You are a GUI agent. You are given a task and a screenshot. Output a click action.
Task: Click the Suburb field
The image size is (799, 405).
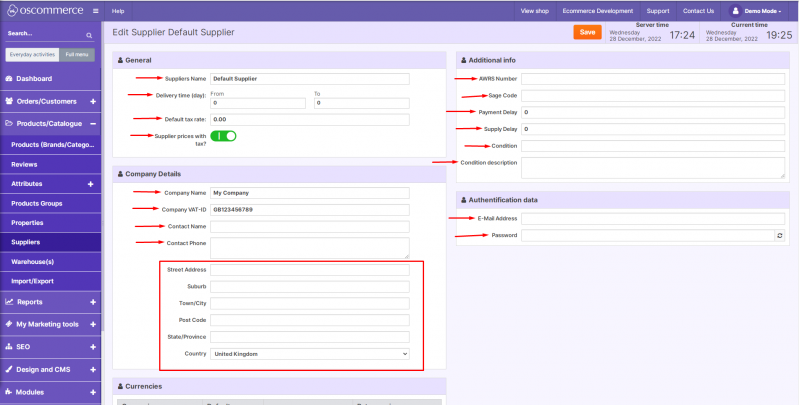310,287
